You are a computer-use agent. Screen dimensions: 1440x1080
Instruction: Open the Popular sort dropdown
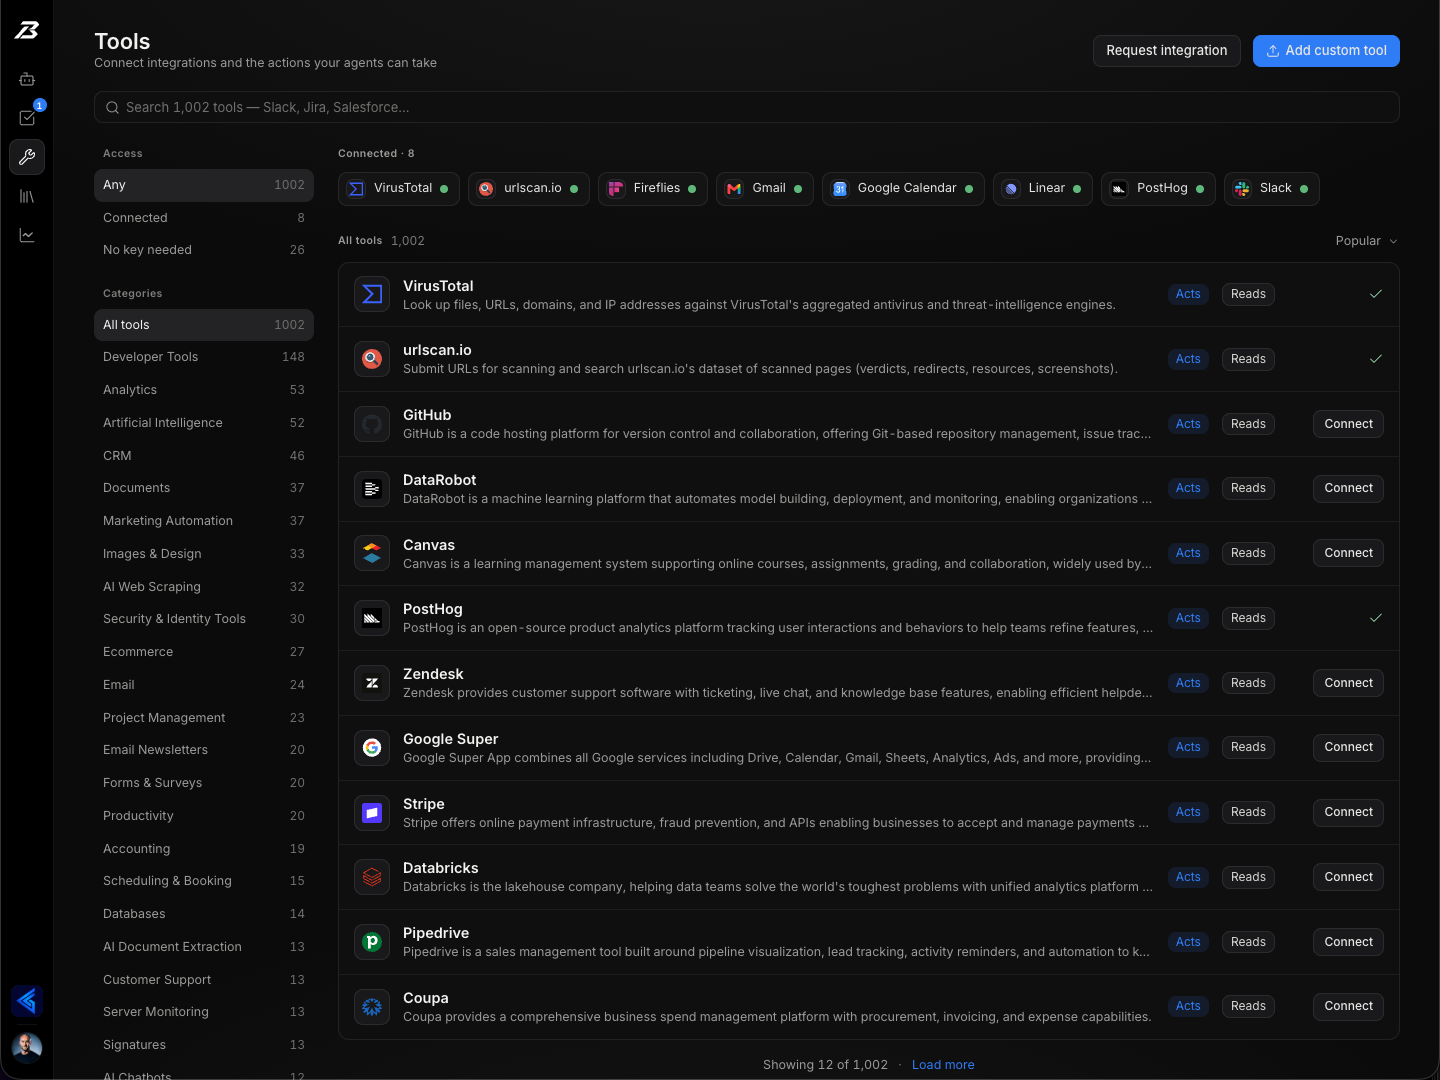tap(1366, 241)
